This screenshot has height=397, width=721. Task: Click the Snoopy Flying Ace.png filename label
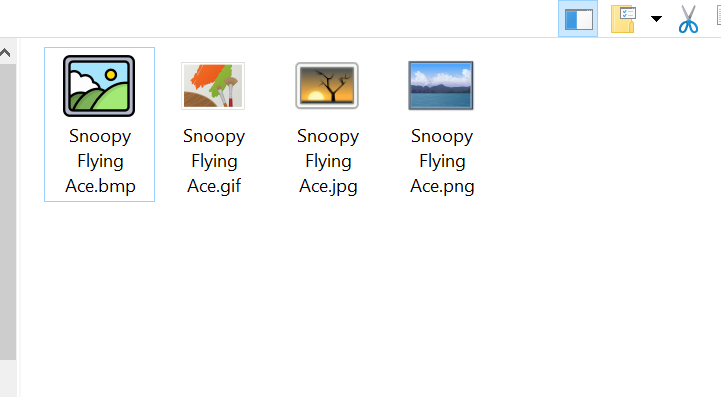click(x=442, y=161)
